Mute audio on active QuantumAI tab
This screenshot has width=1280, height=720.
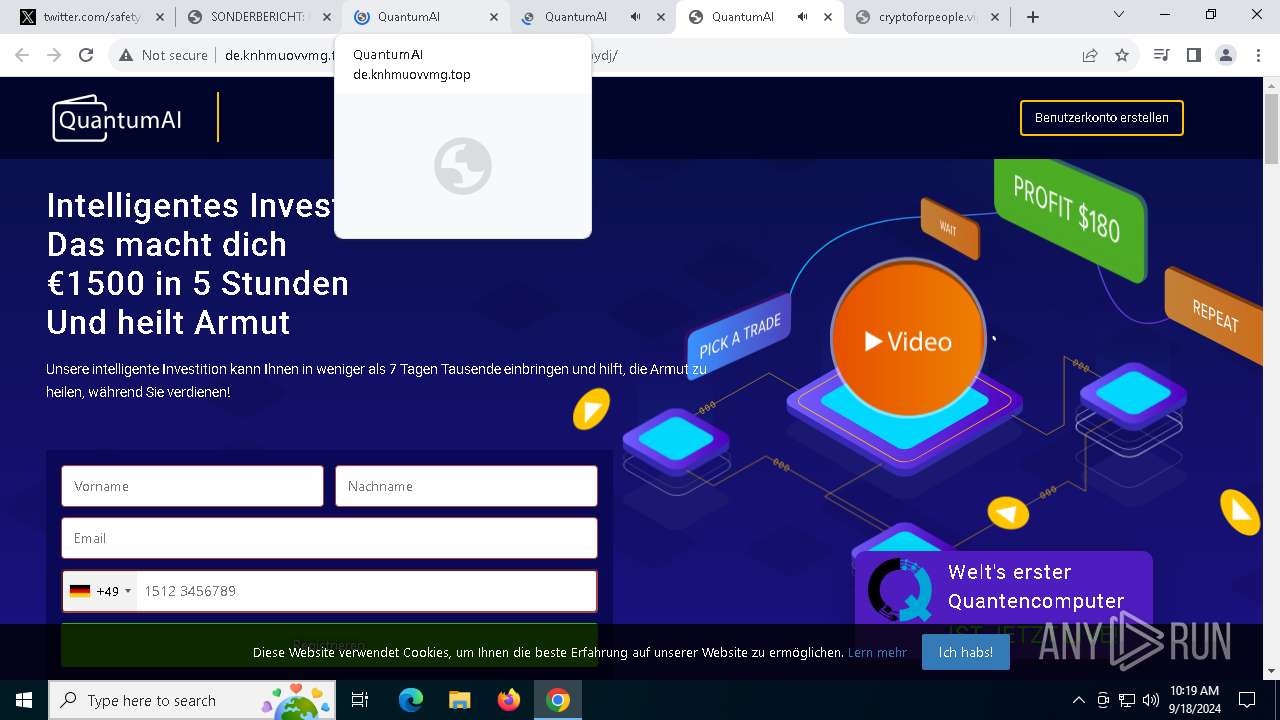click(803, 17)
